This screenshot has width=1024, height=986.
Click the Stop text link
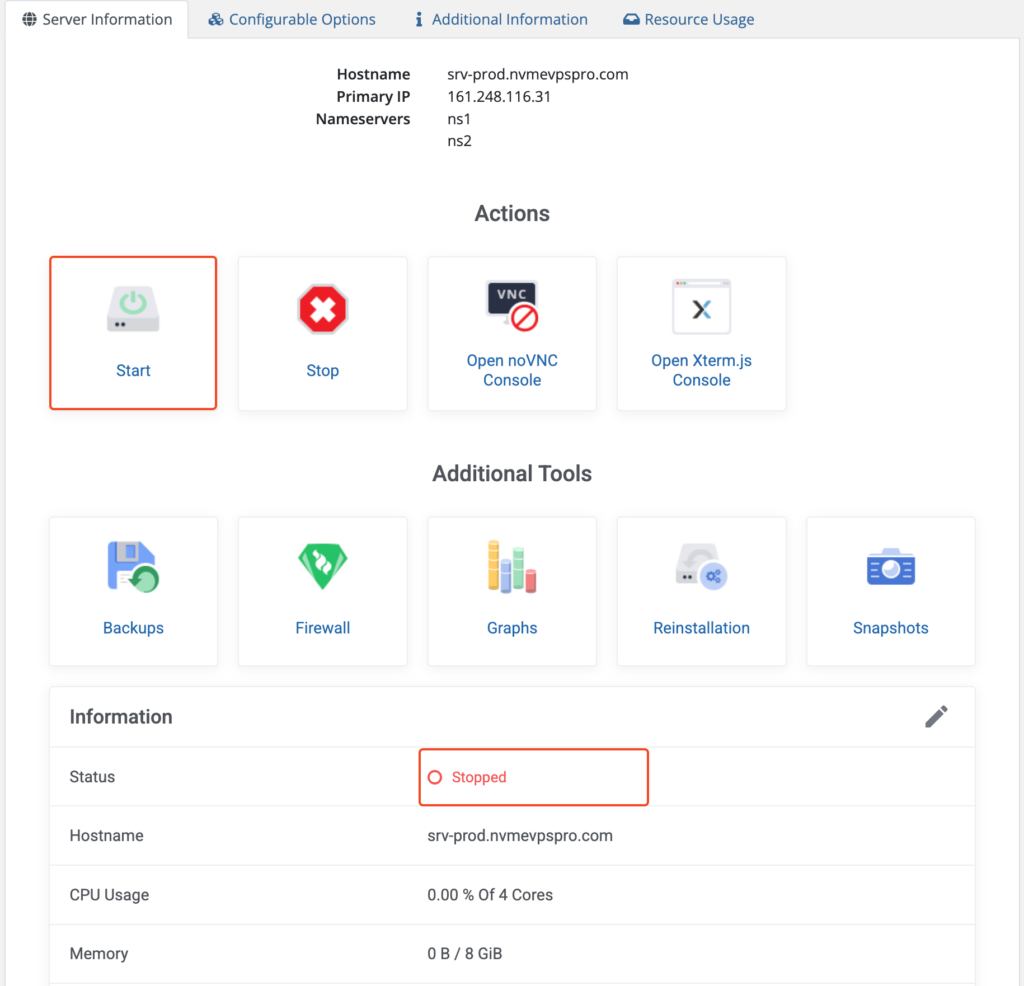pyautogui.click(x=322, y=370)
